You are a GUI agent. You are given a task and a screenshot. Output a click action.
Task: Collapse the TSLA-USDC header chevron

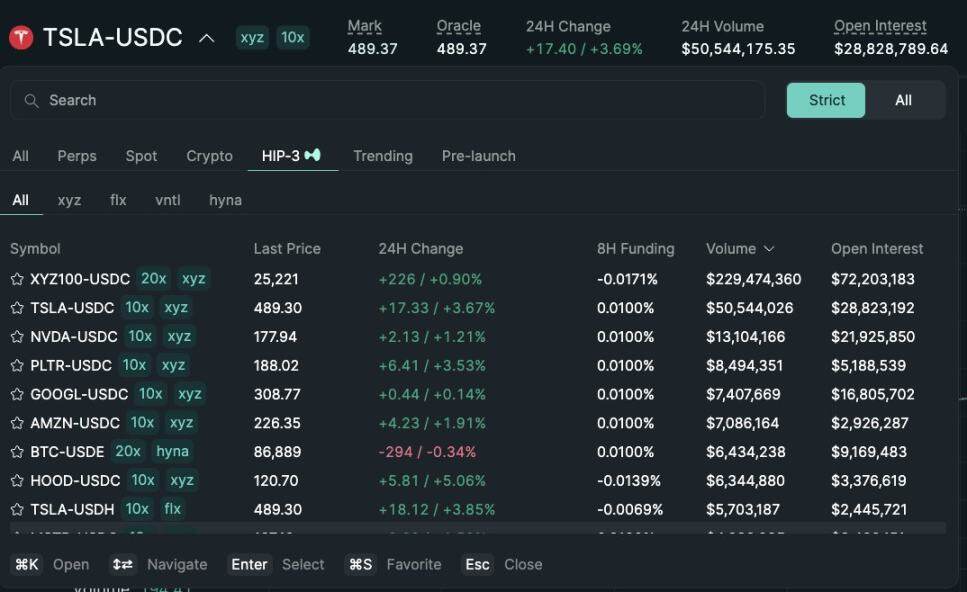[206, 36]
